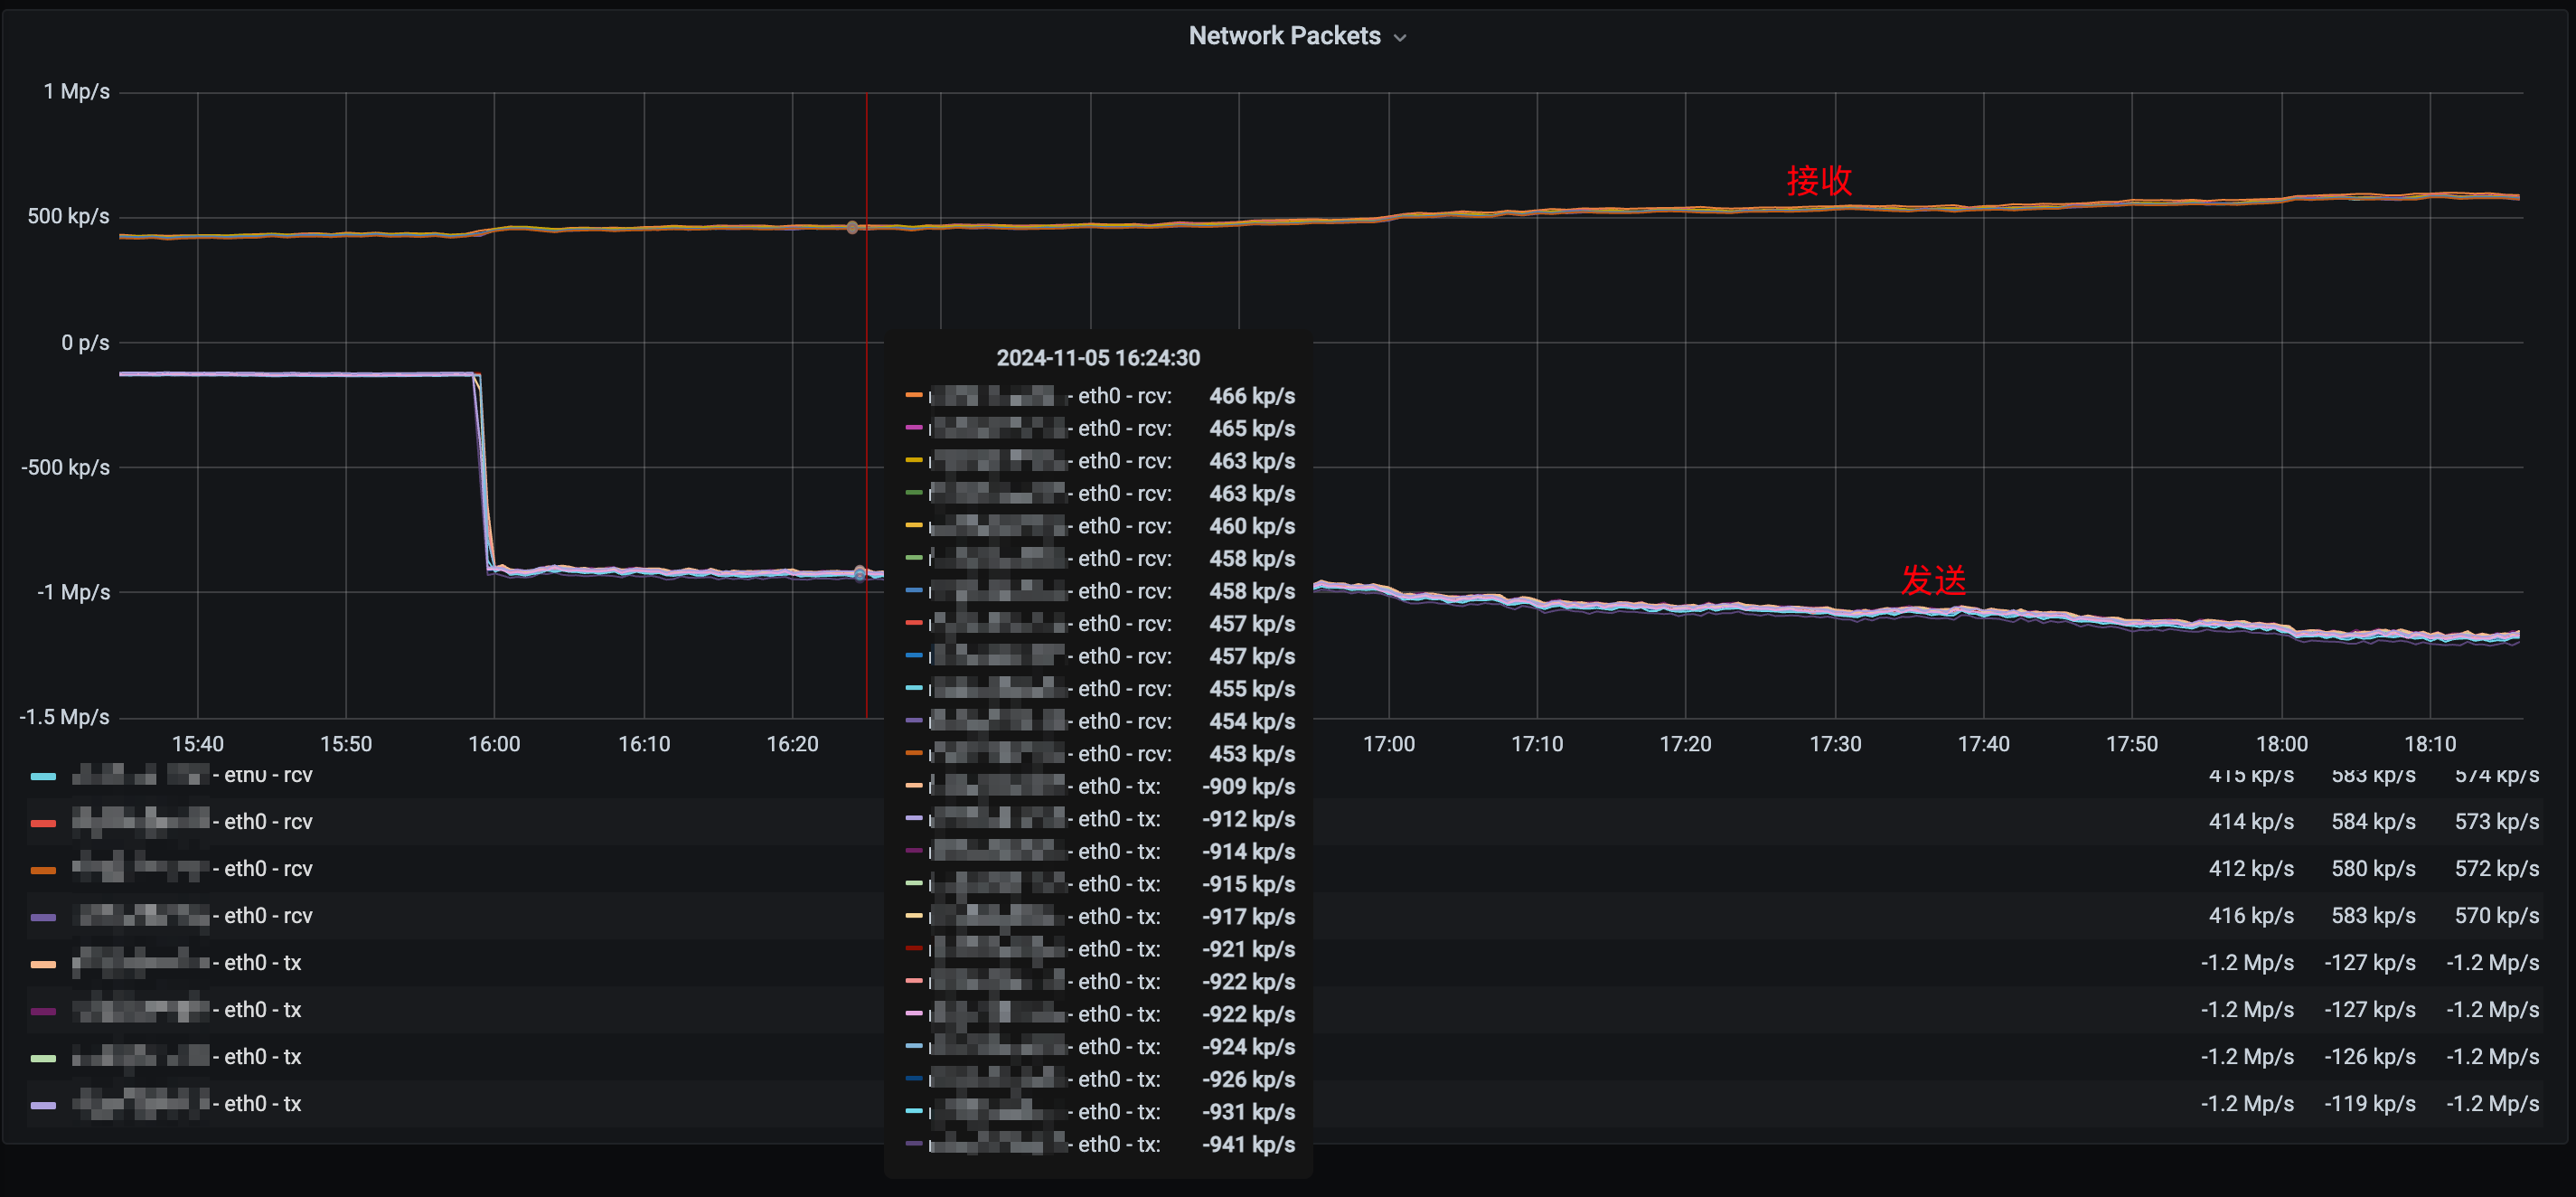The width and height of the screenshot is (2576, 1197).
Task: Click the 454 kp/s tooltip value
Action: tap(1252, 721)
